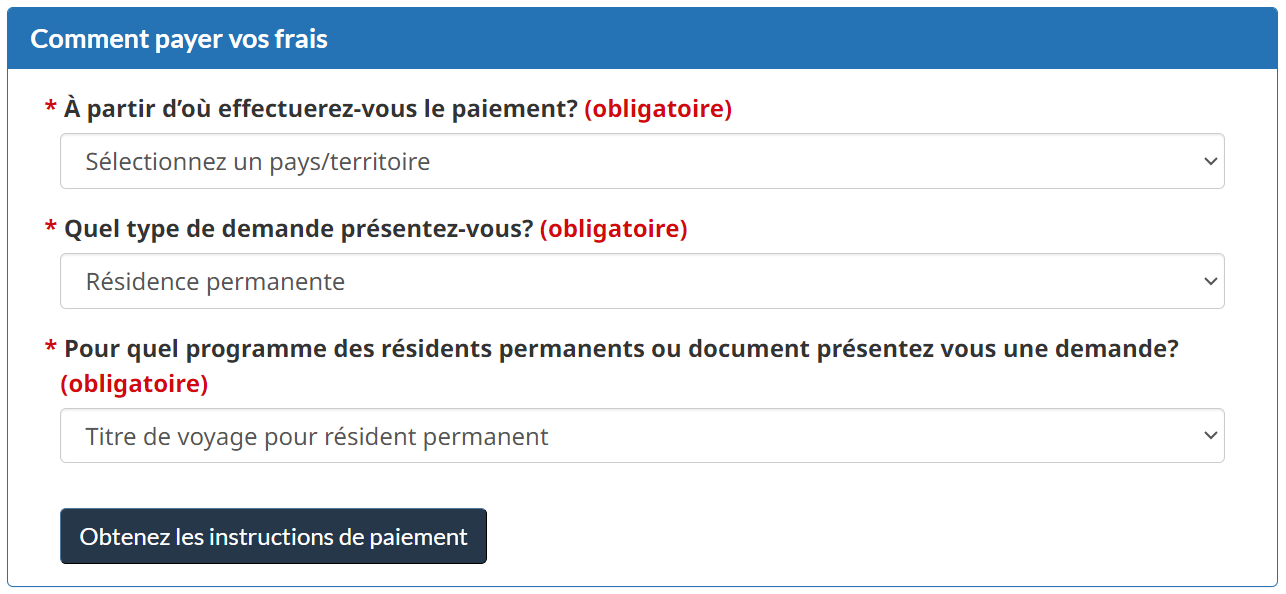Click '(obligatoire)' below the program question
This screenshot has height=594, width=1286.
click(x=134, y=384)
